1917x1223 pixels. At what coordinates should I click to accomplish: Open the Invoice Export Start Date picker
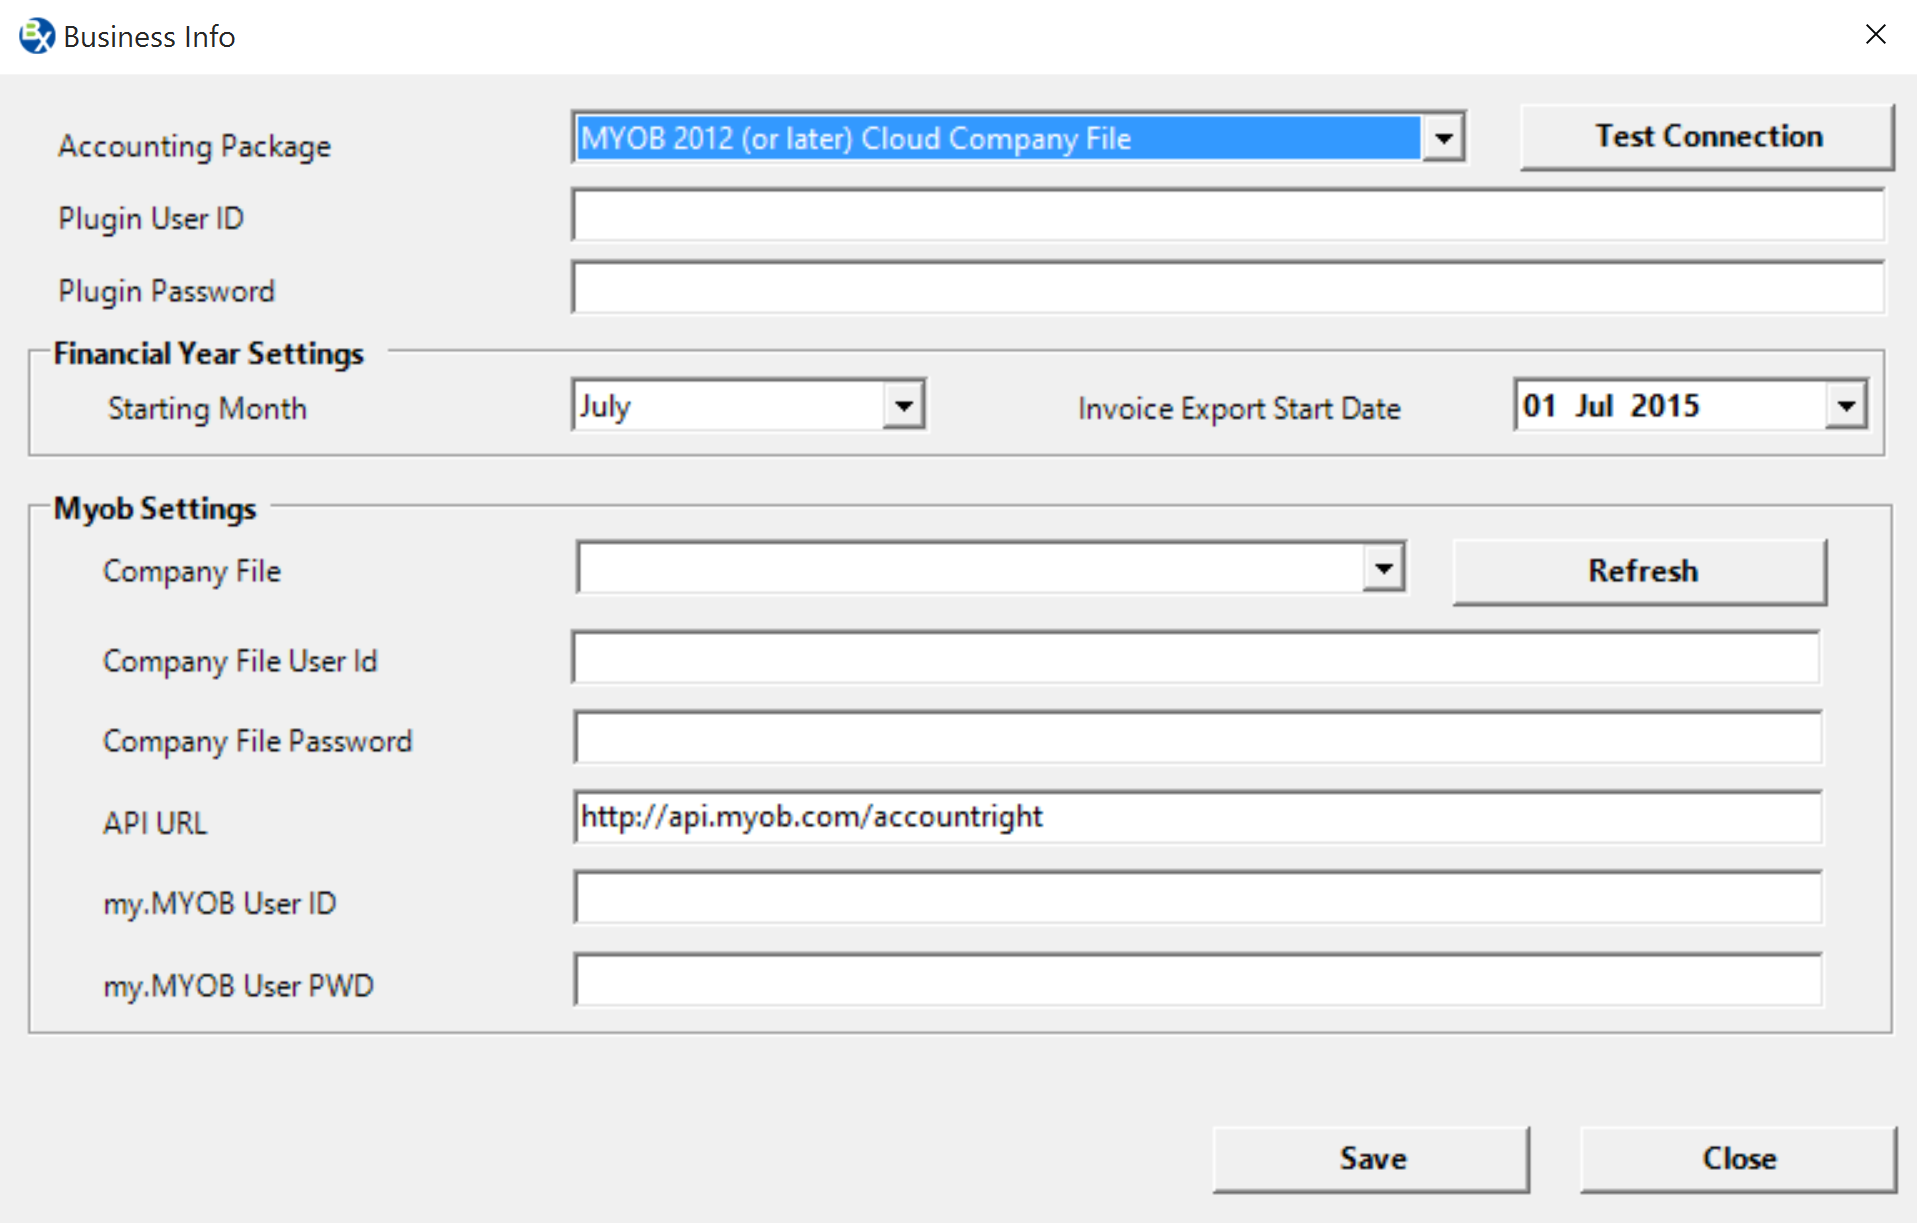pyautogui.click(x=1846, y=406)
